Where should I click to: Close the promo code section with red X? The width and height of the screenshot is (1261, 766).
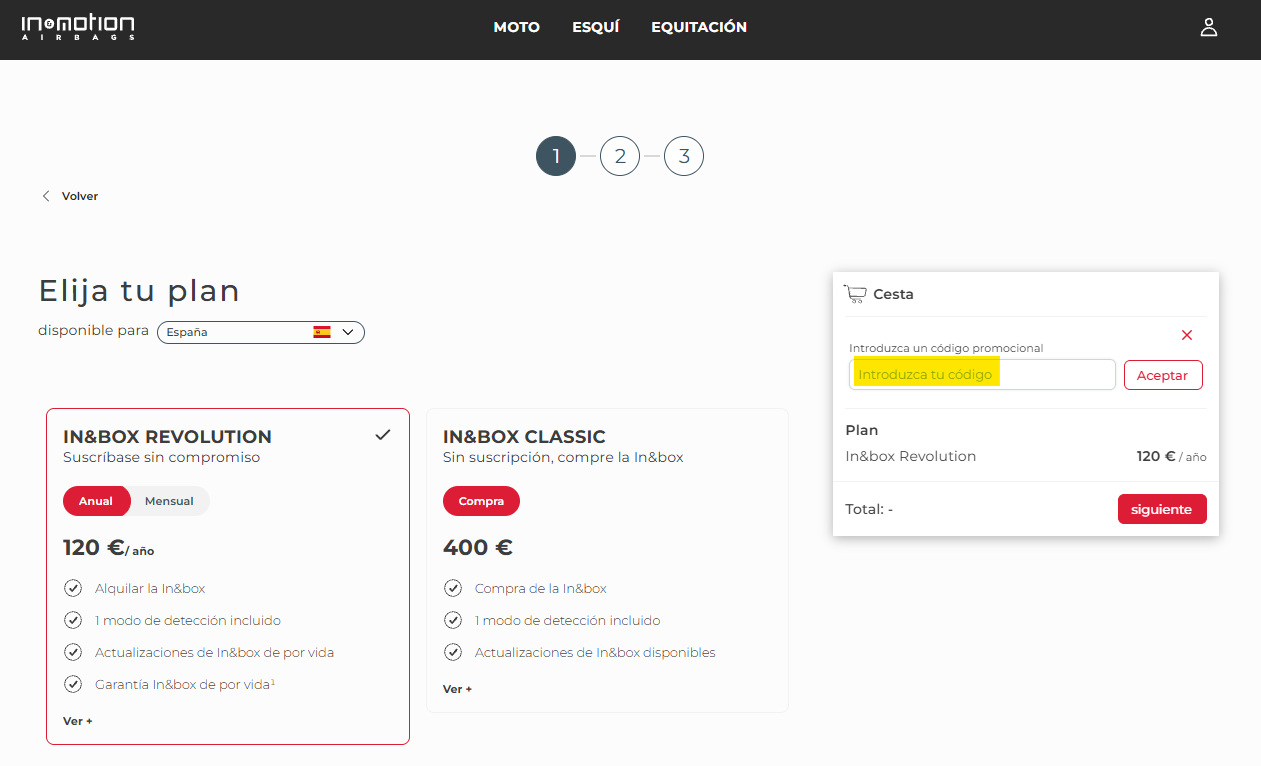pos(1187,335)
